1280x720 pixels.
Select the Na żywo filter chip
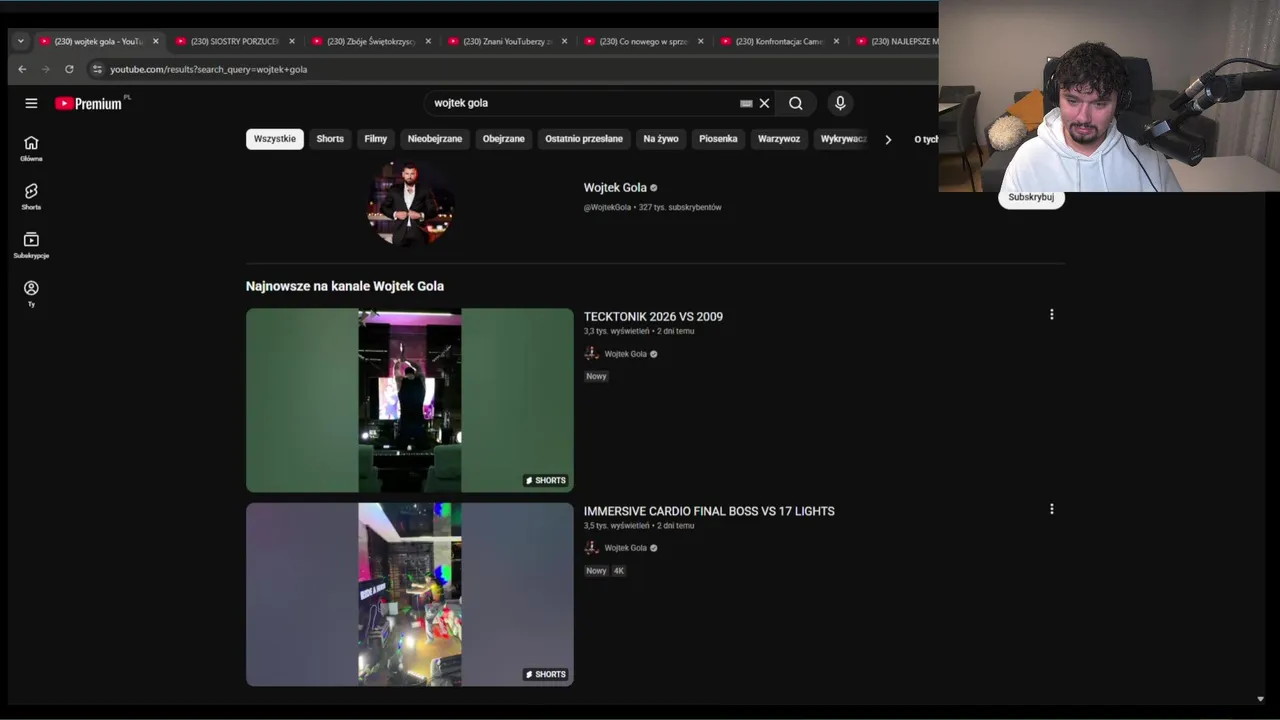661,139
